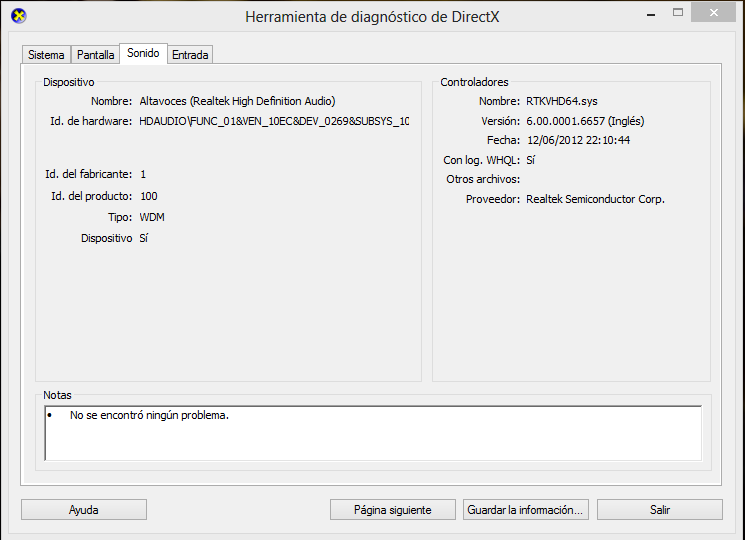
Task: Click the Controladores group heading
Action: (x=474, y=82)
